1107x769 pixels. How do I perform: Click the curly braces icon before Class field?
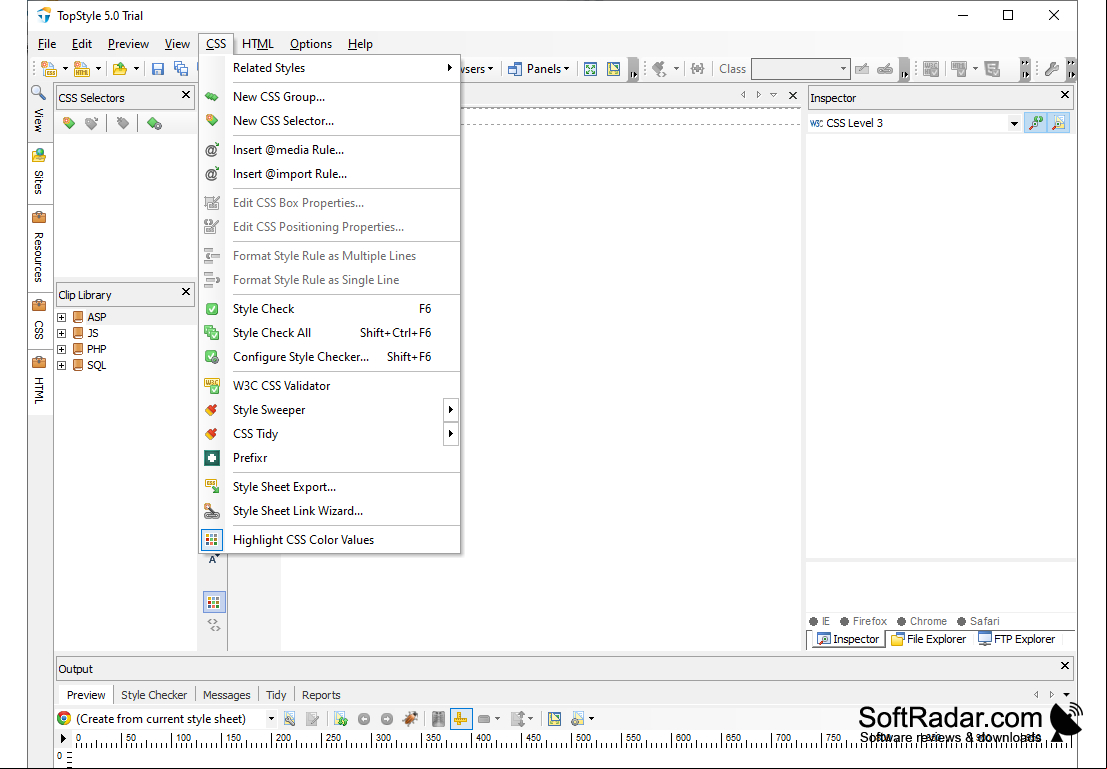(698, 68)
